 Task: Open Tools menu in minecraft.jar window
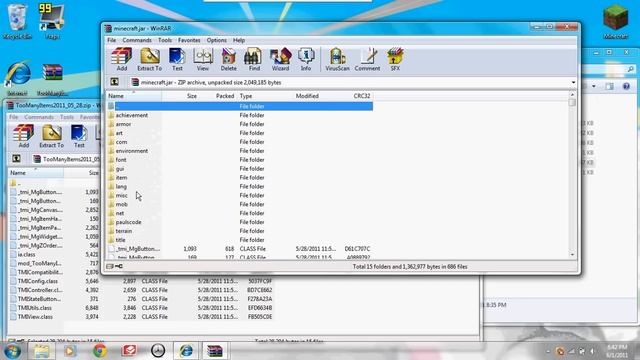(165, 40)
